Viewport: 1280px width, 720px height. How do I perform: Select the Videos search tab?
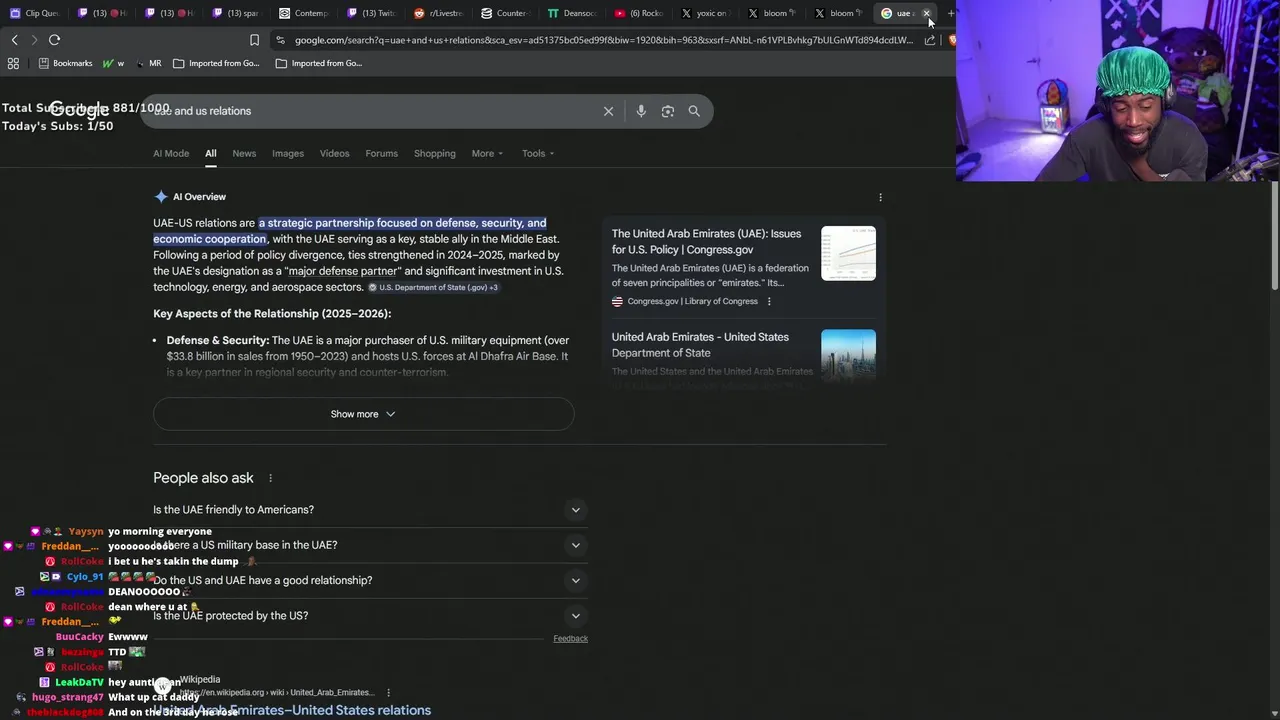click(334, 153)
